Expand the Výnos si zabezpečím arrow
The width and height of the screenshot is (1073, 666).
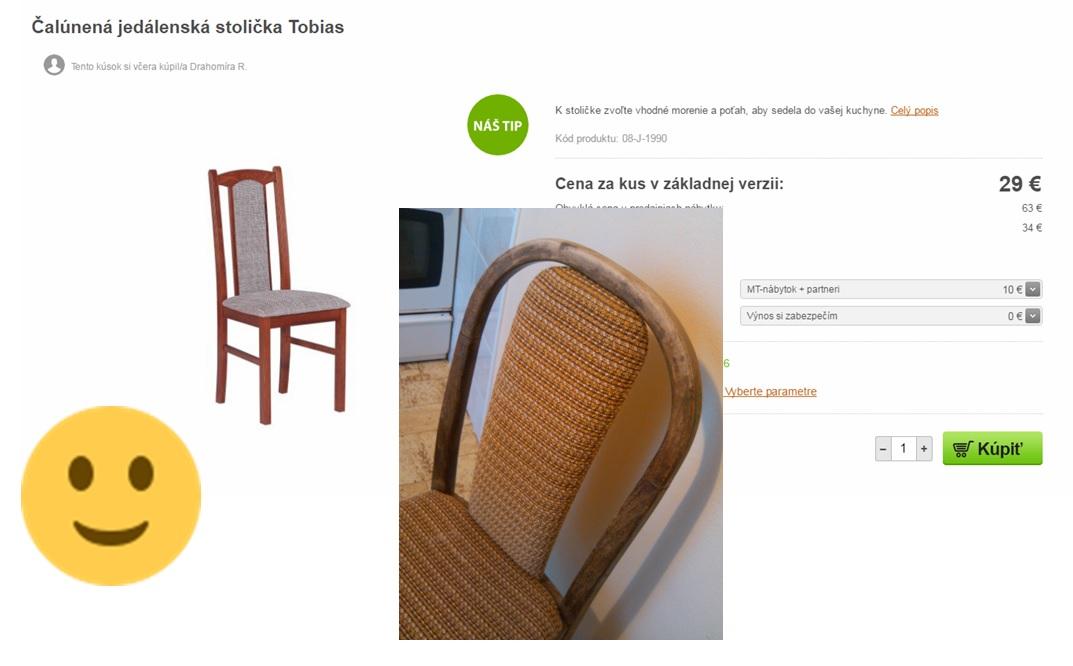pyautogui.click(x=1033, y=316)
